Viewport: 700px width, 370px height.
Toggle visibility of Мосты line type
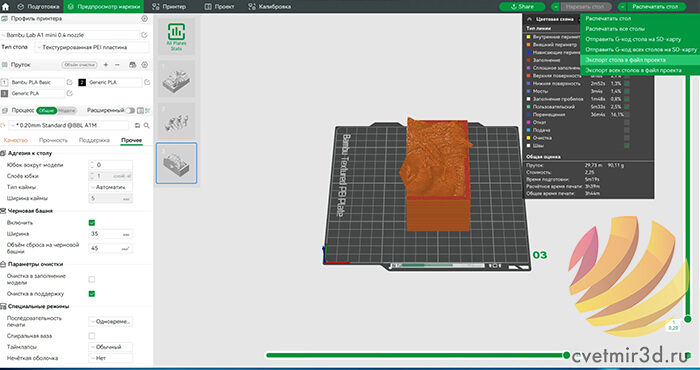627,91
